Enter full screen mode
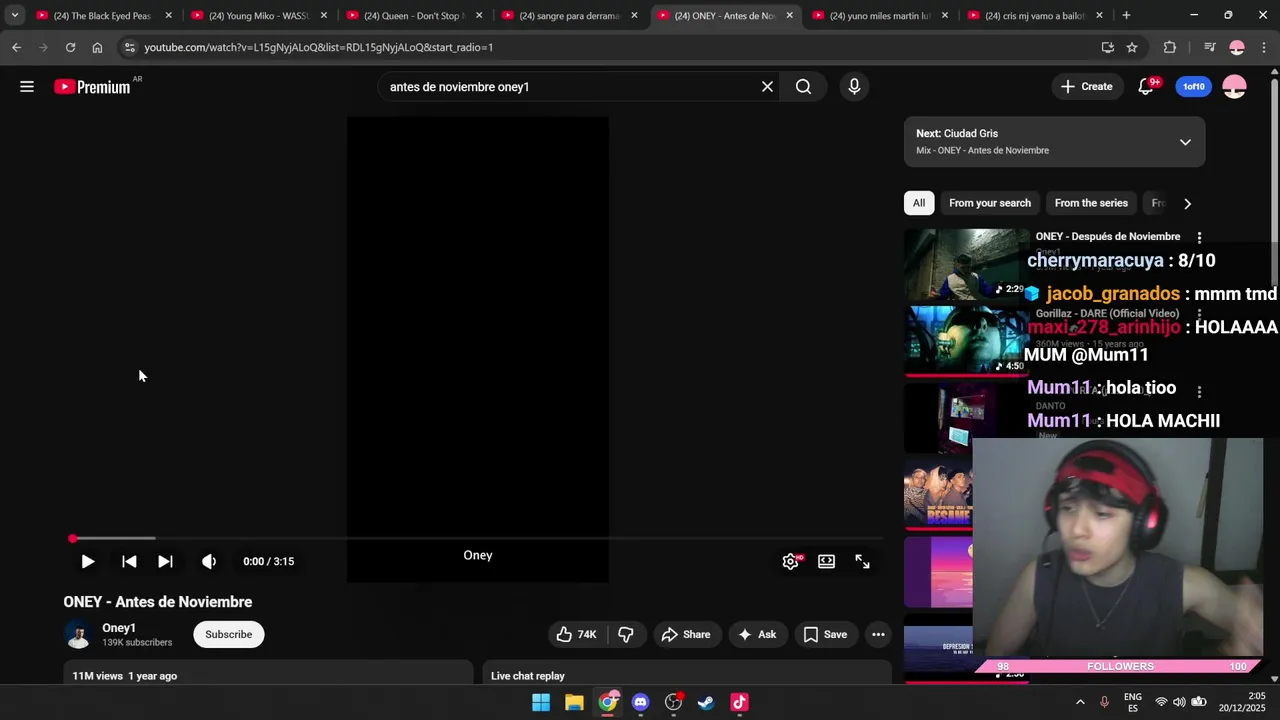The width and height of the screenshot is (1280, 720). coord(862,561)
